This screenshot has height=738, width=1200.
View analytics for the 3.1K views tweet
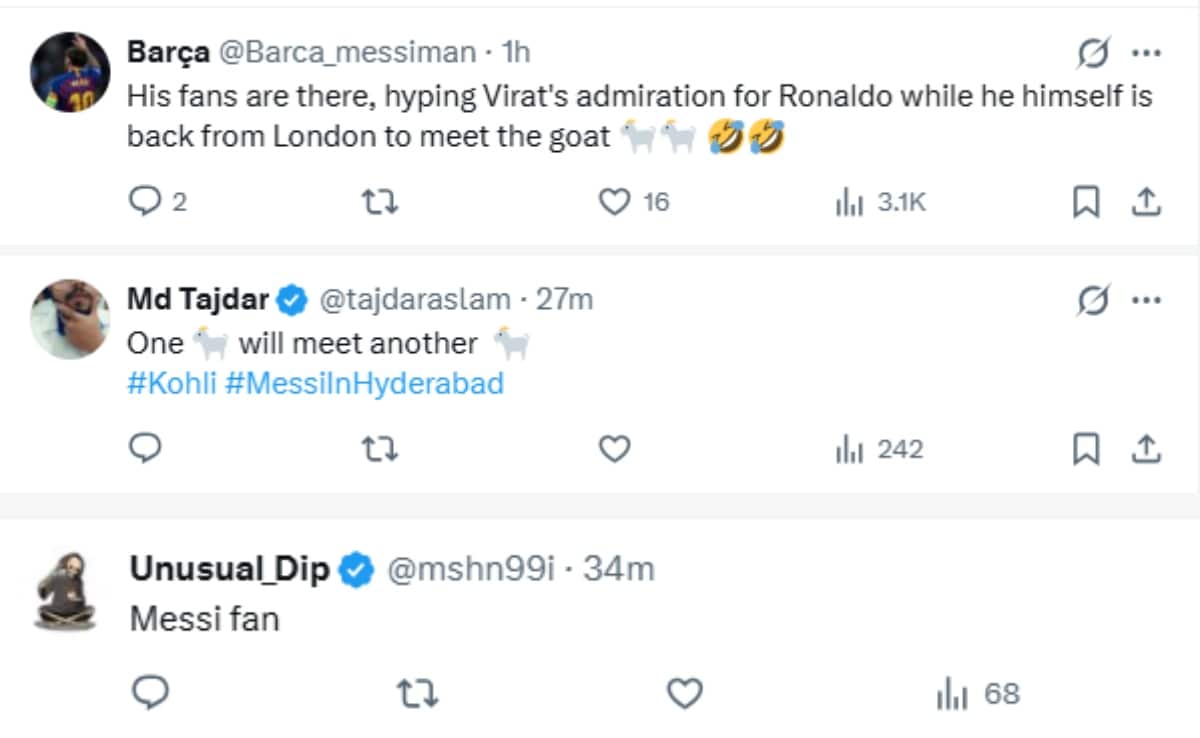pyautogui.click(x=849, y=203)
